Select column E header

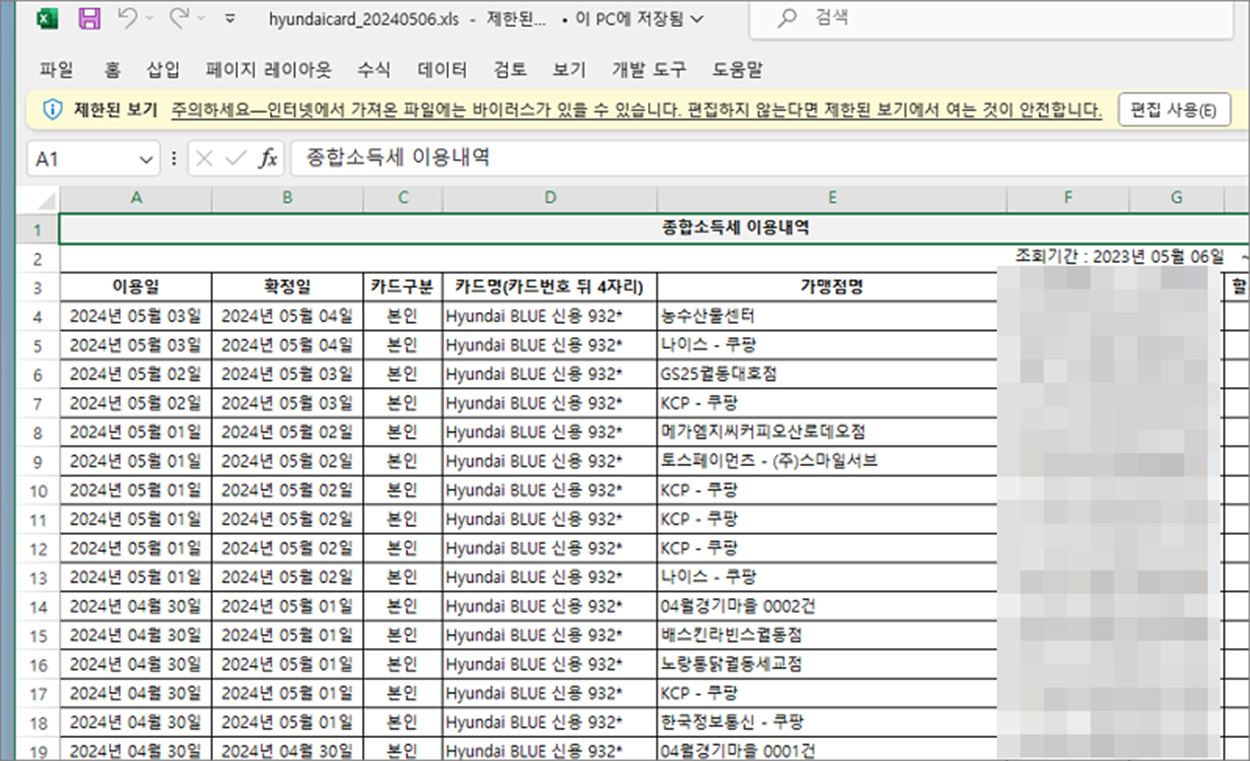click(x=832, y=198)
